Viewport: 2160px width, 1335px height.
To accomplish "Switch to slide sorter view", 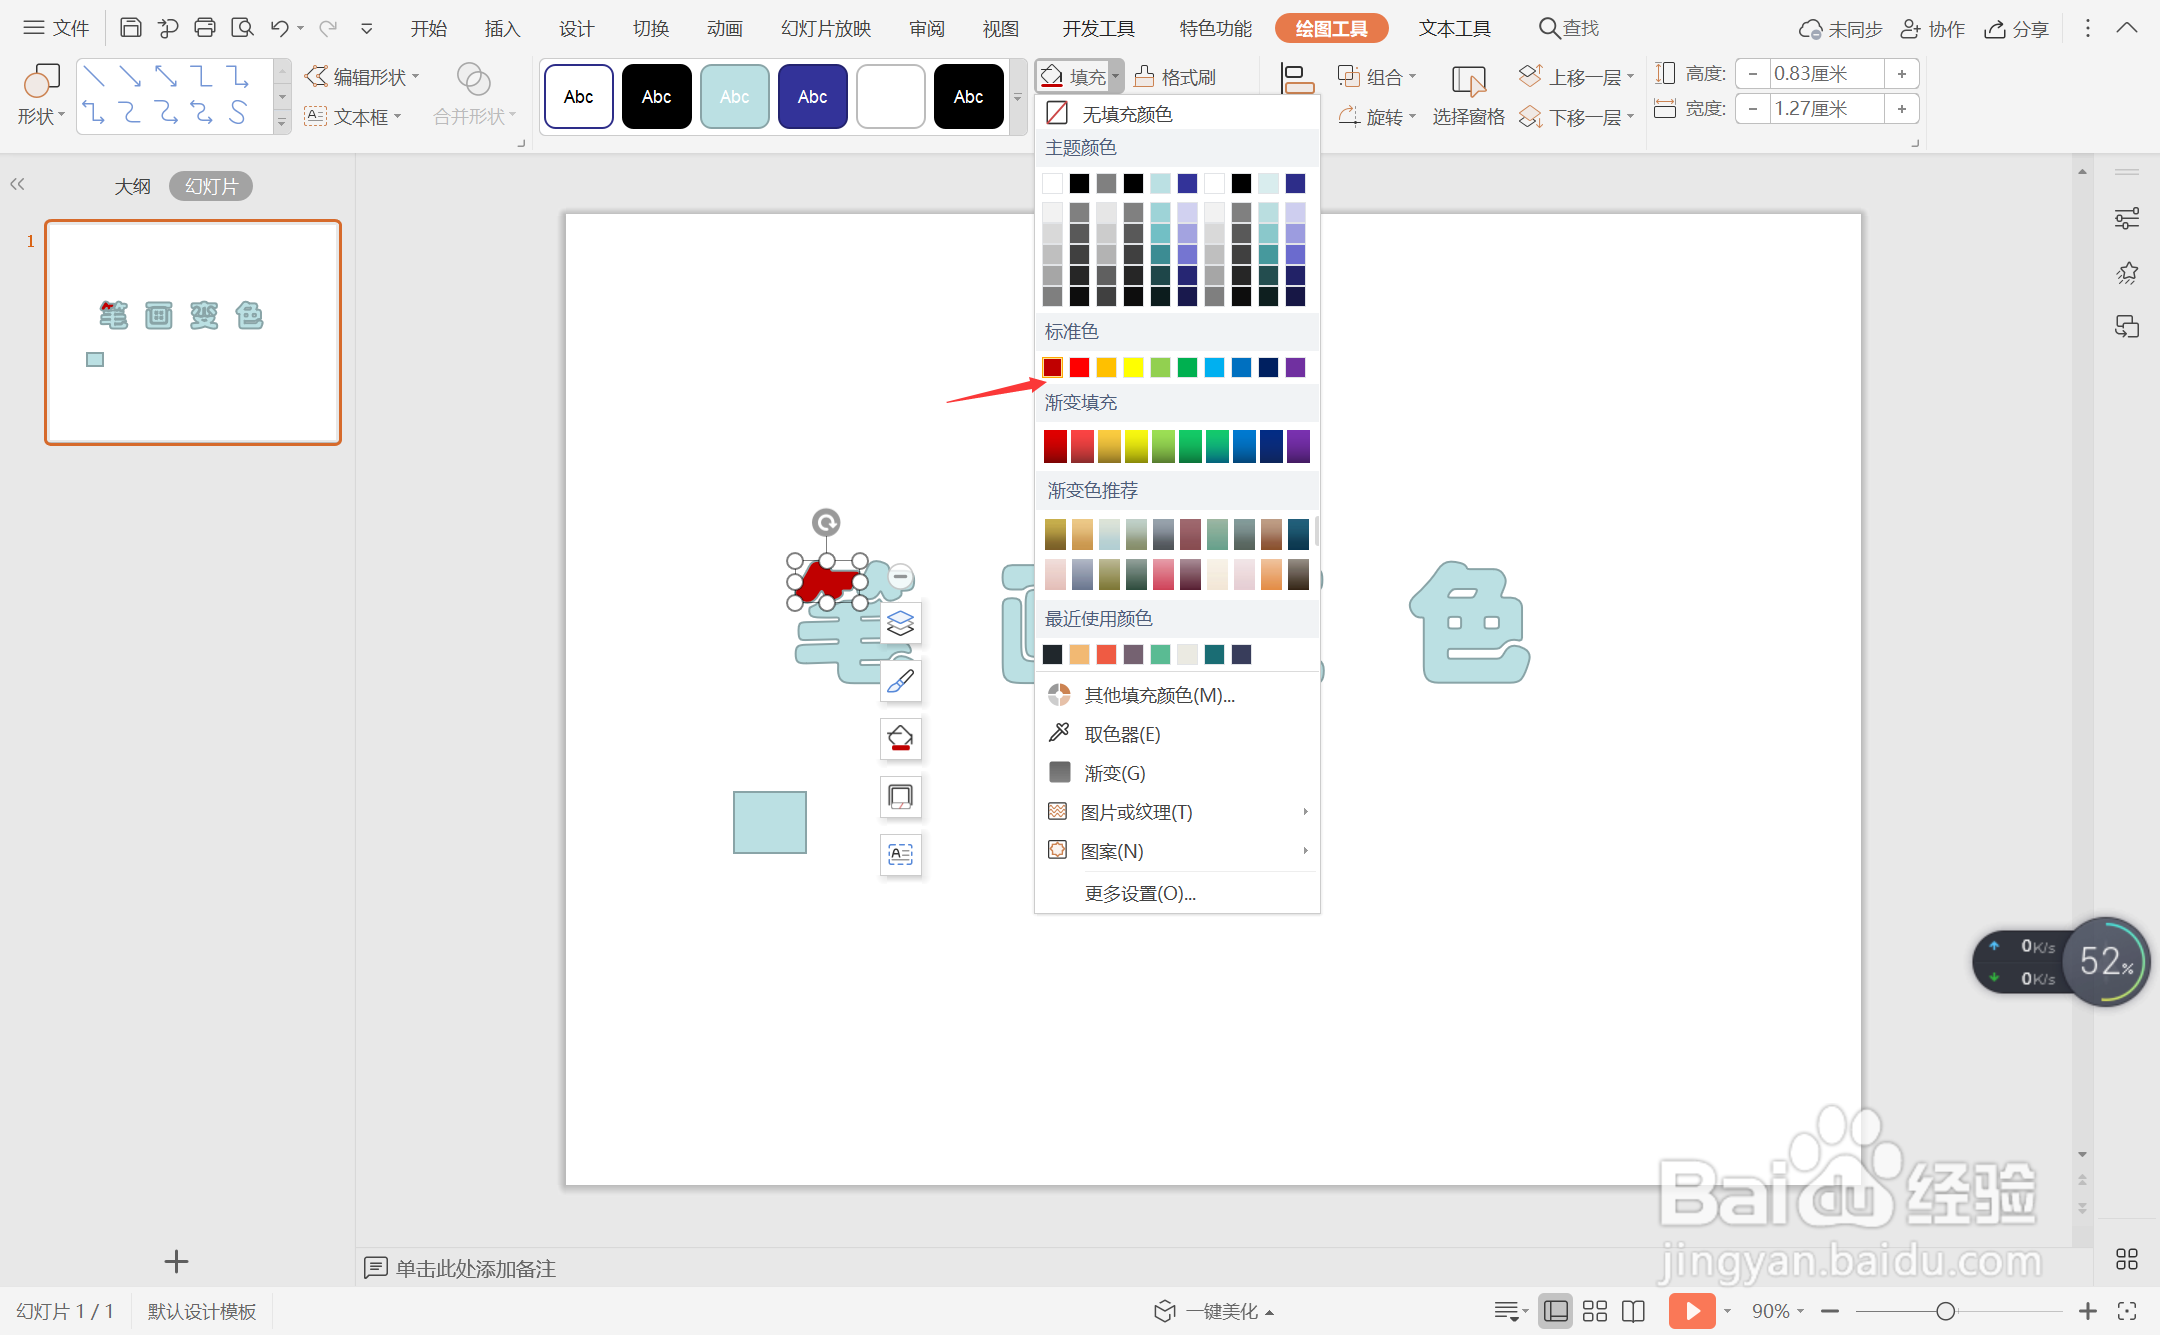I will pos(1595,1310).
